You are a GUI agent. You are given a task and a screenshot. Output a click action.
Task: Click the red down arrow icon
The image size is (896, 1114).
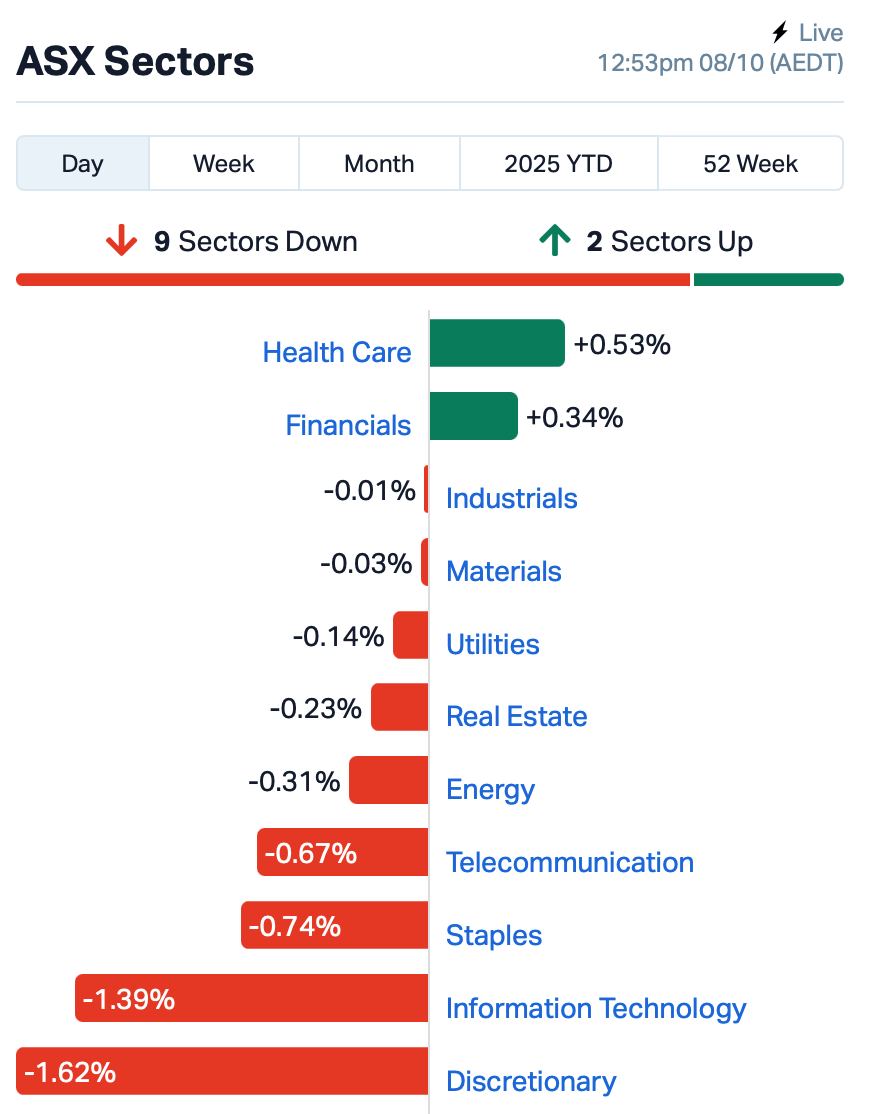click(121, 241)
